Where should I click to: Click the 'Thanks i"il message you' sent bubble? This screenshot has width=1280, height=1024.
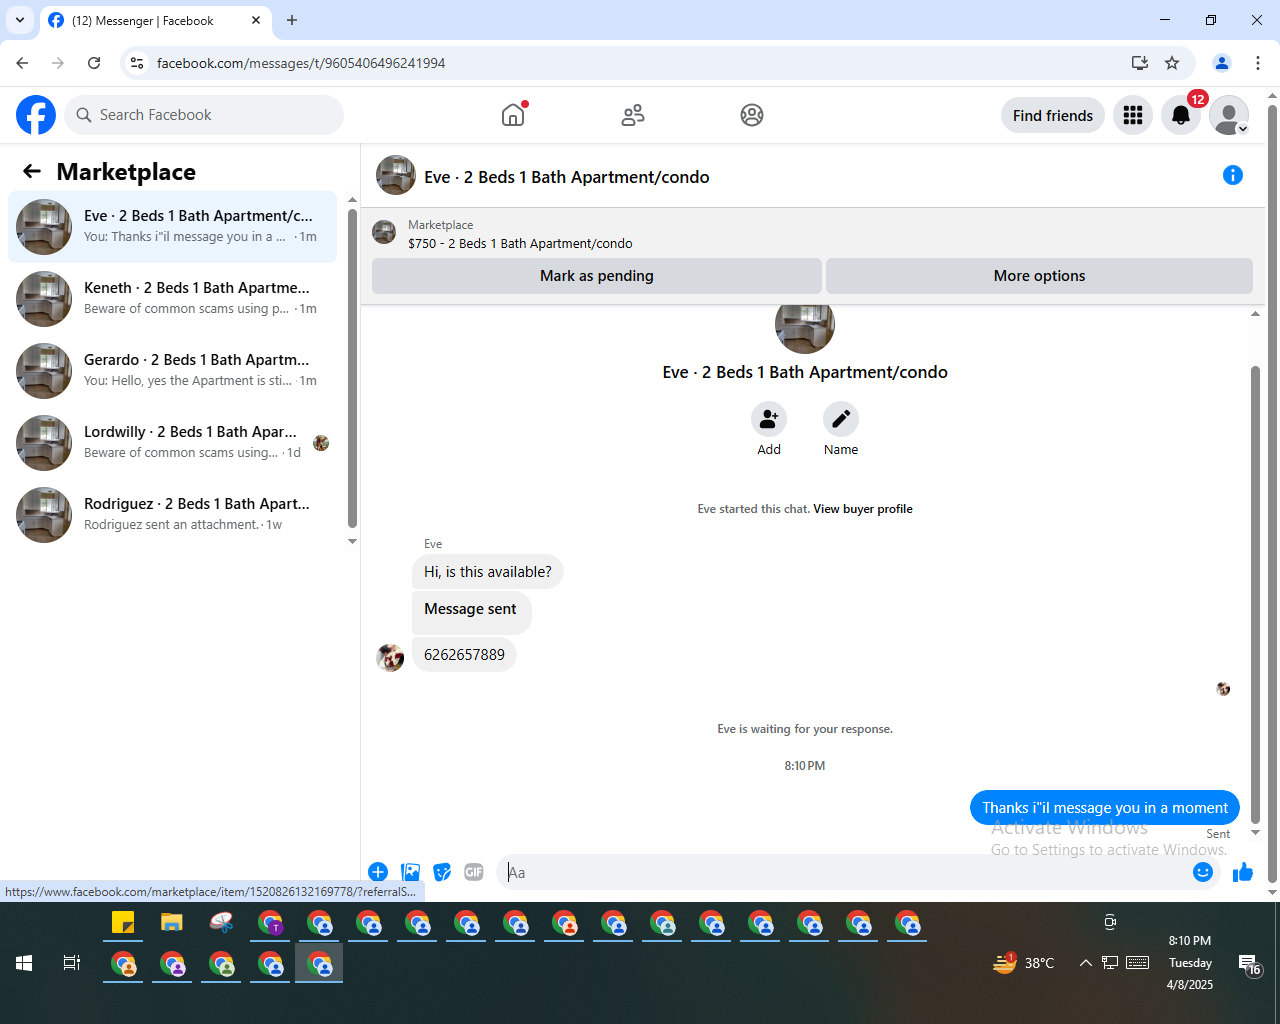[x=1105, y=808]
